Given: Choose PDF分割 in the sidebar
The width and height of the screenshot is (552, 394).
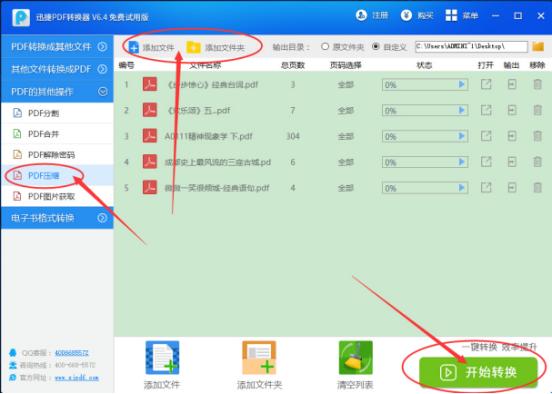Looking at the screenshot, I should (x=57, y=113).
